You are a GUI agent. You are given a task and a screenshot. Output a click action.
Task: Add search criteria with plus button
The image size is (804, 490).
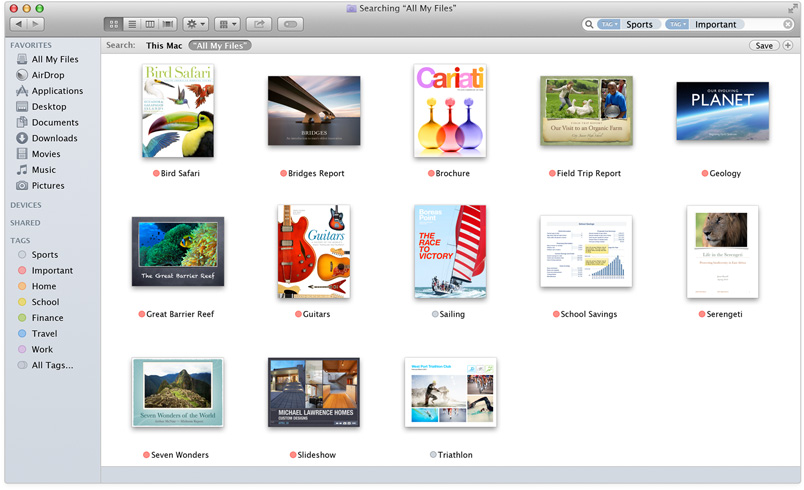(x=788, y=45)
